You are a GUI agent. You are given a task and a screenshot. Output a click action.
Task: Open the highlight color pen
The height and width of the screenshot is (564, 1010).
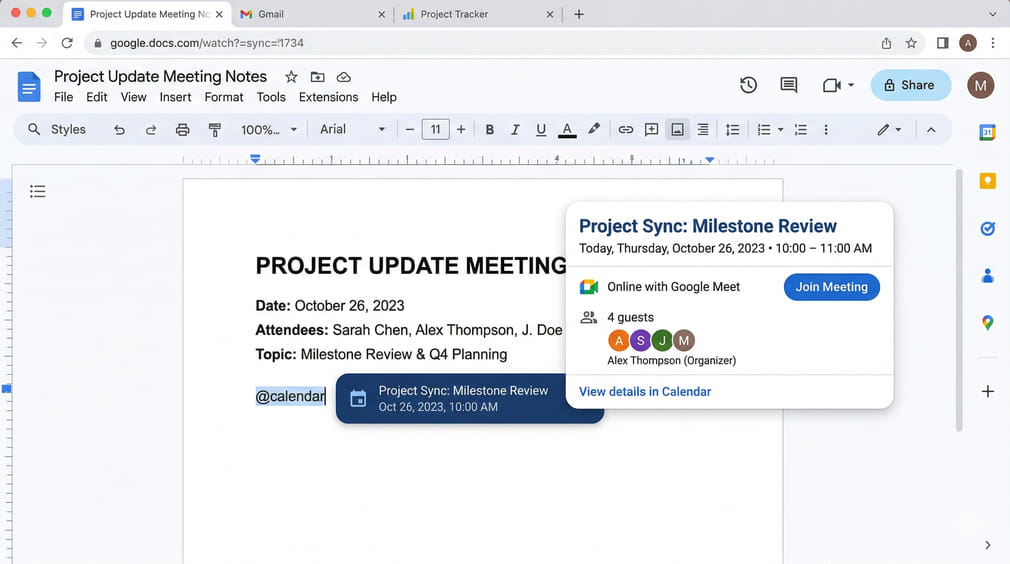pyautogui.click(x=594, y=129)
